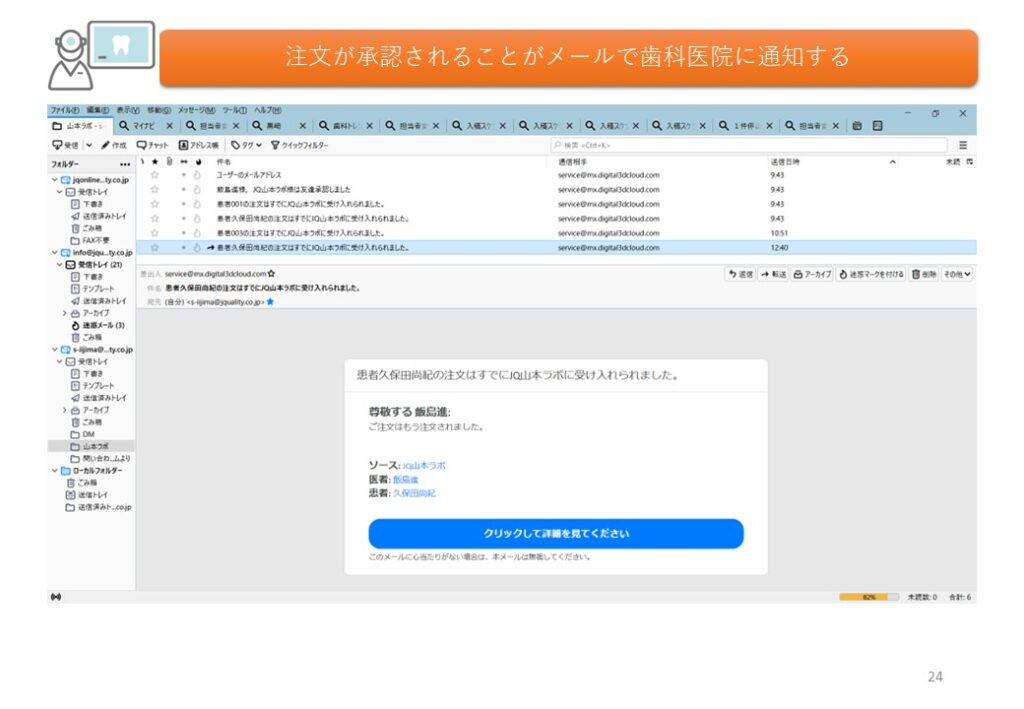Click the 作成 compose pencil icon

pos(105,145)
